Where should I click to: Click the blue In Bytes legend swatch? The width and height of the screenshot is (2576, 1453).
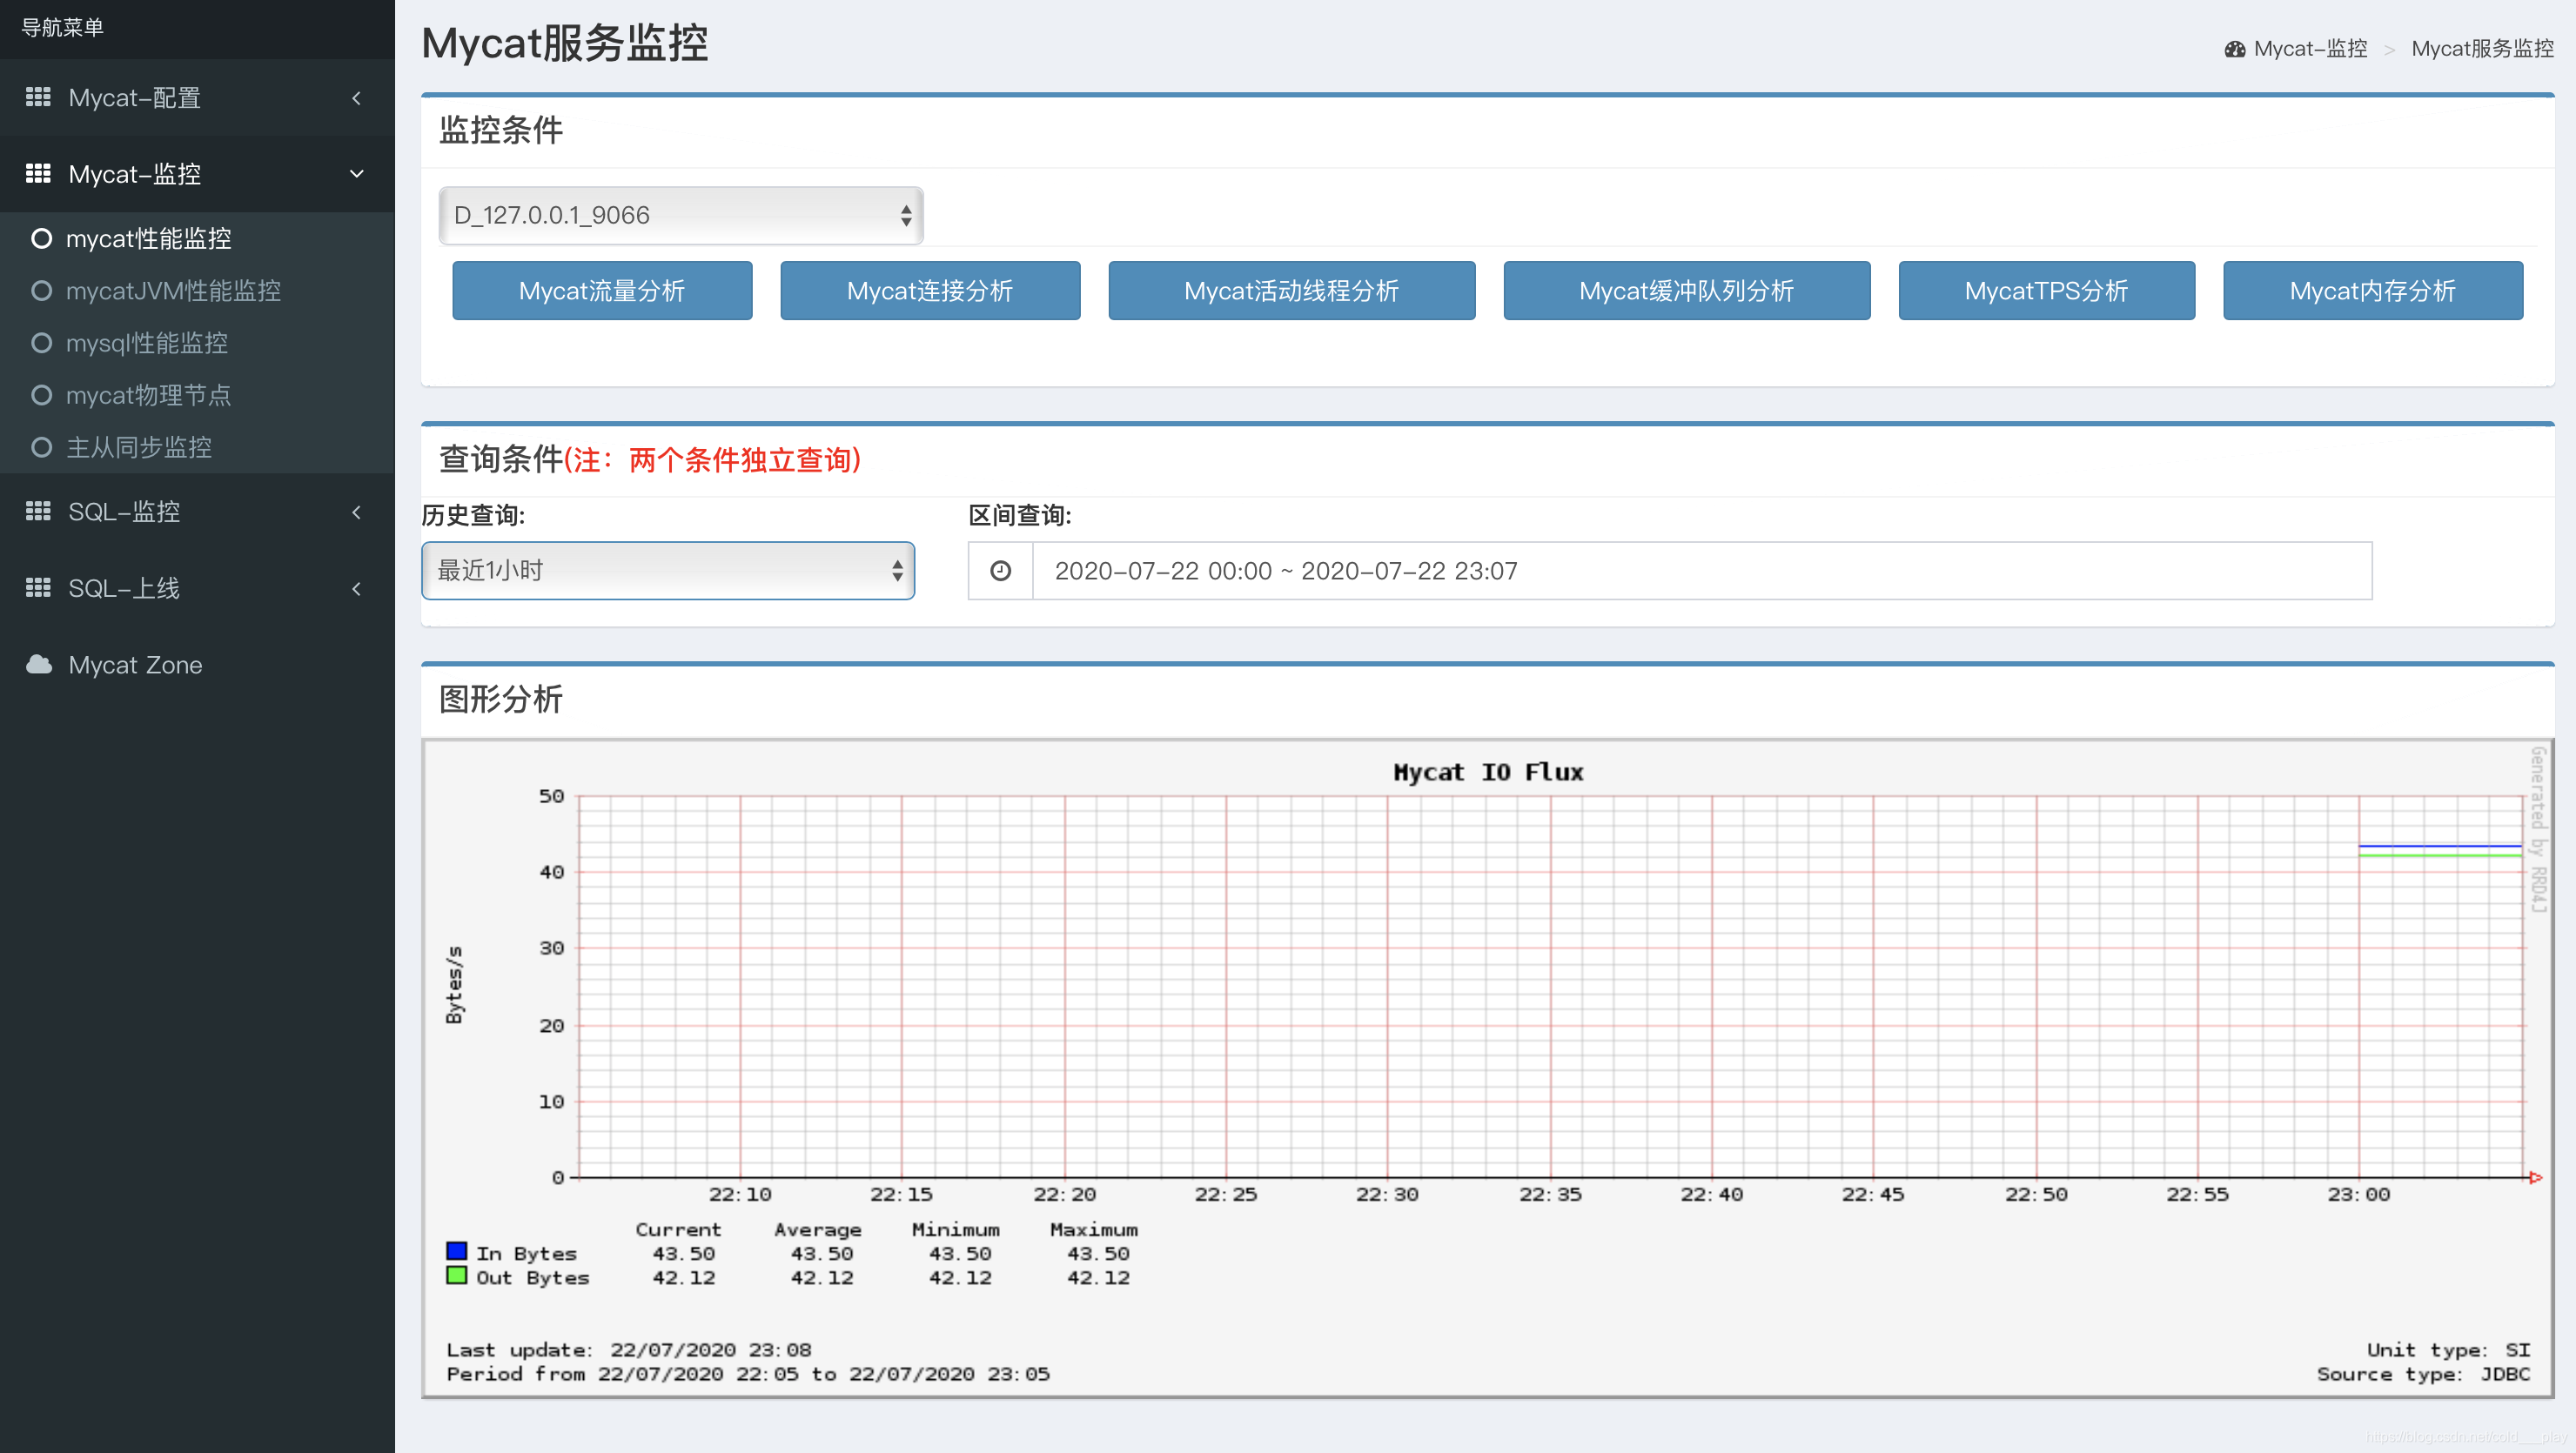(456, 1251)
